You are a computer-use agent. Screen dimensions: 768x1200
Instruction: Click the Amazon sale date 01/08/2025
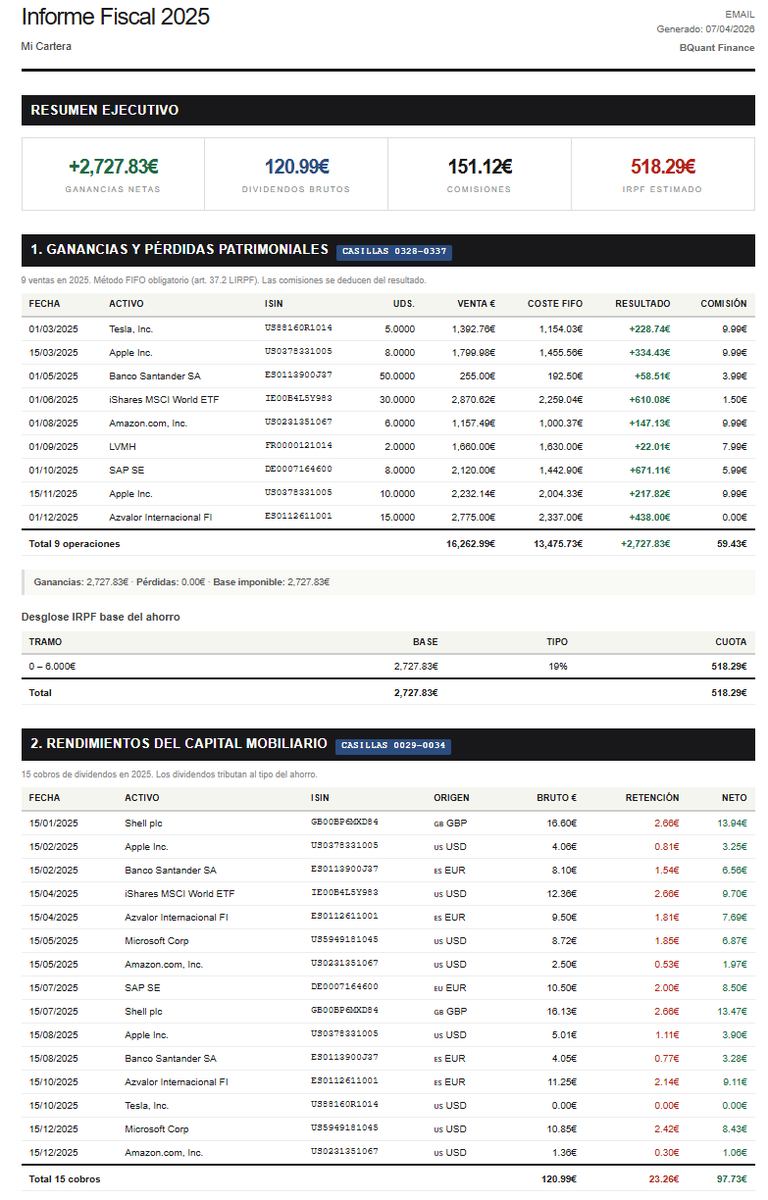click(x=52, y=423)
